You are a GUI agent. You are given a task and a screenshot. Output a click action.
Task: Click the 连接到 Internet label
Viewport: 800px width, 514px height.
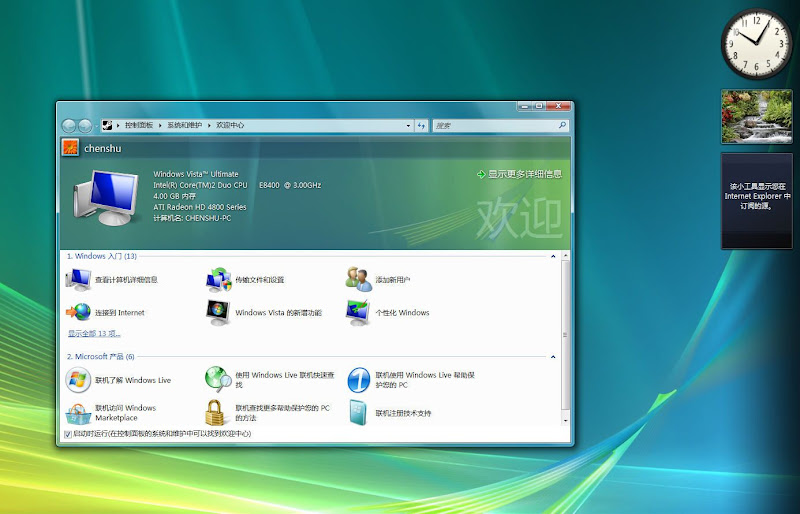(x=119, y=313)
